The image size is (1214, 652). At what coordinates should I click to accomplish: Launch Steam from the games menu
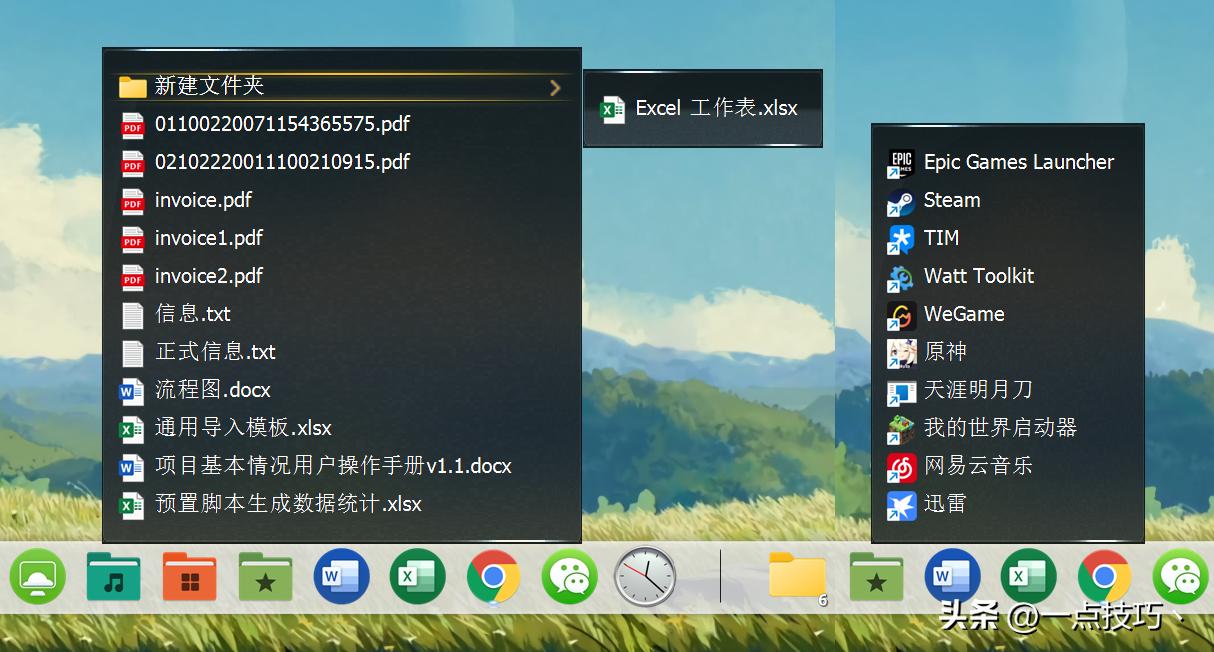click(951, 200)
